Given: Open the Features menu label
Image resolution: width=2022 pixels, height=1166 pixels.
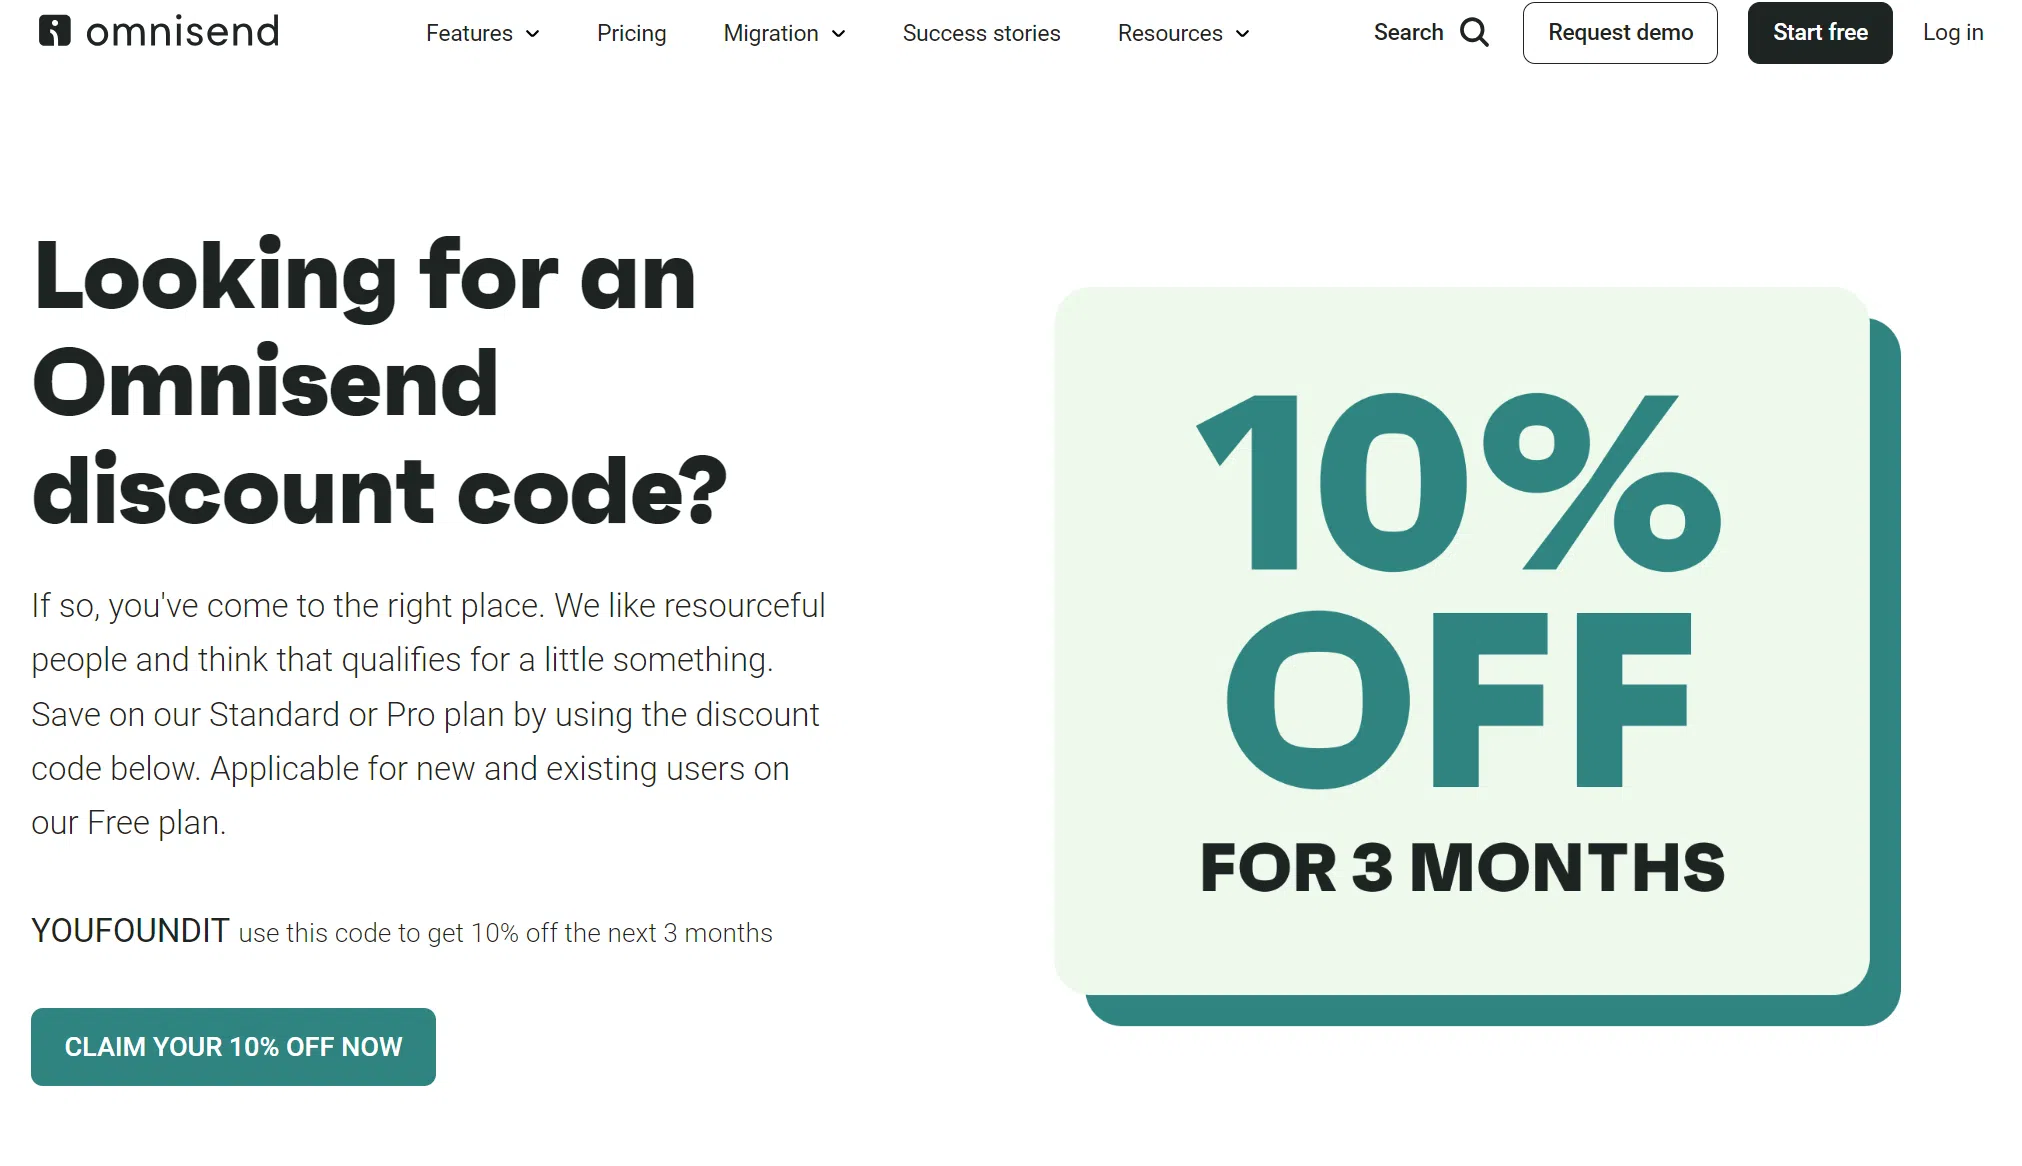Looking at the screenshot, I should coord(469,34).
